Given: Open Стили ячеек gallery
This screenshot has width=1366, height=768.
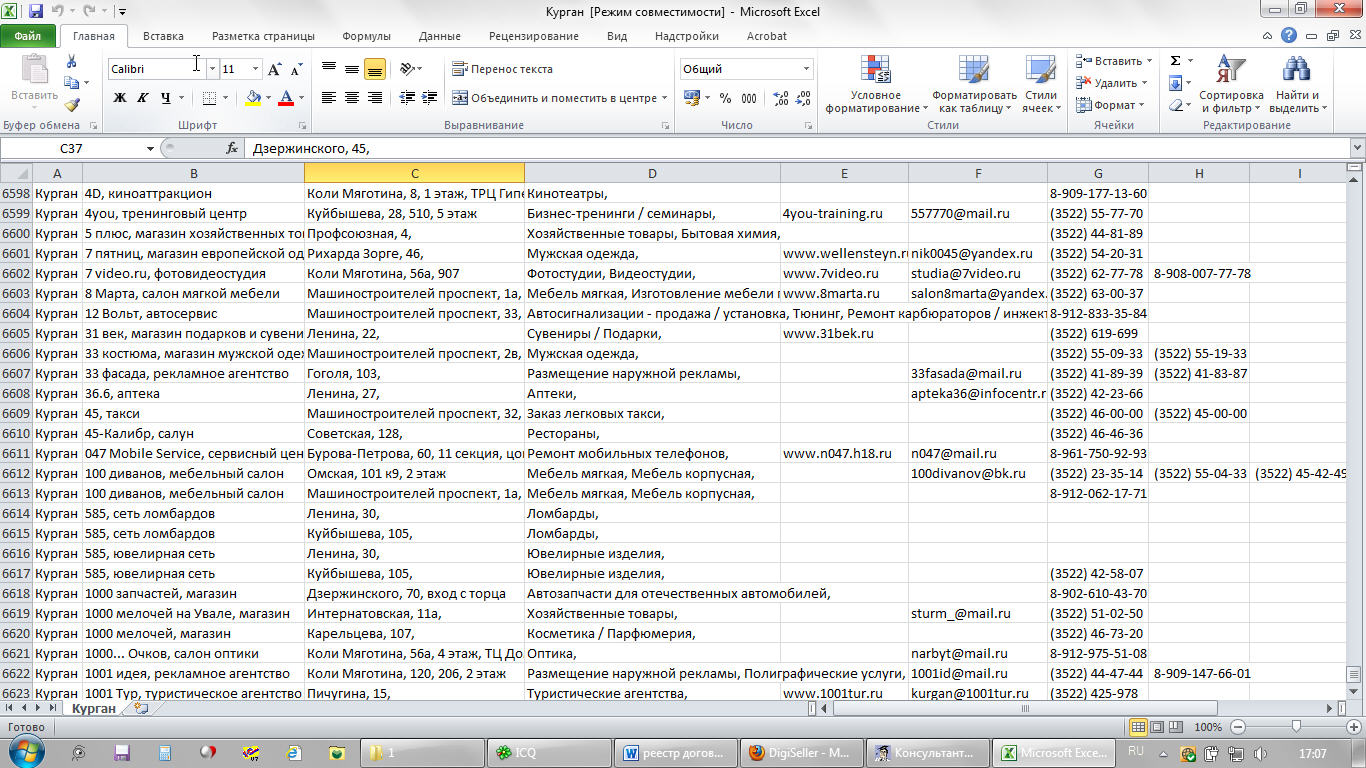Looking at the screenshot, I should (x=1041, y=84).
